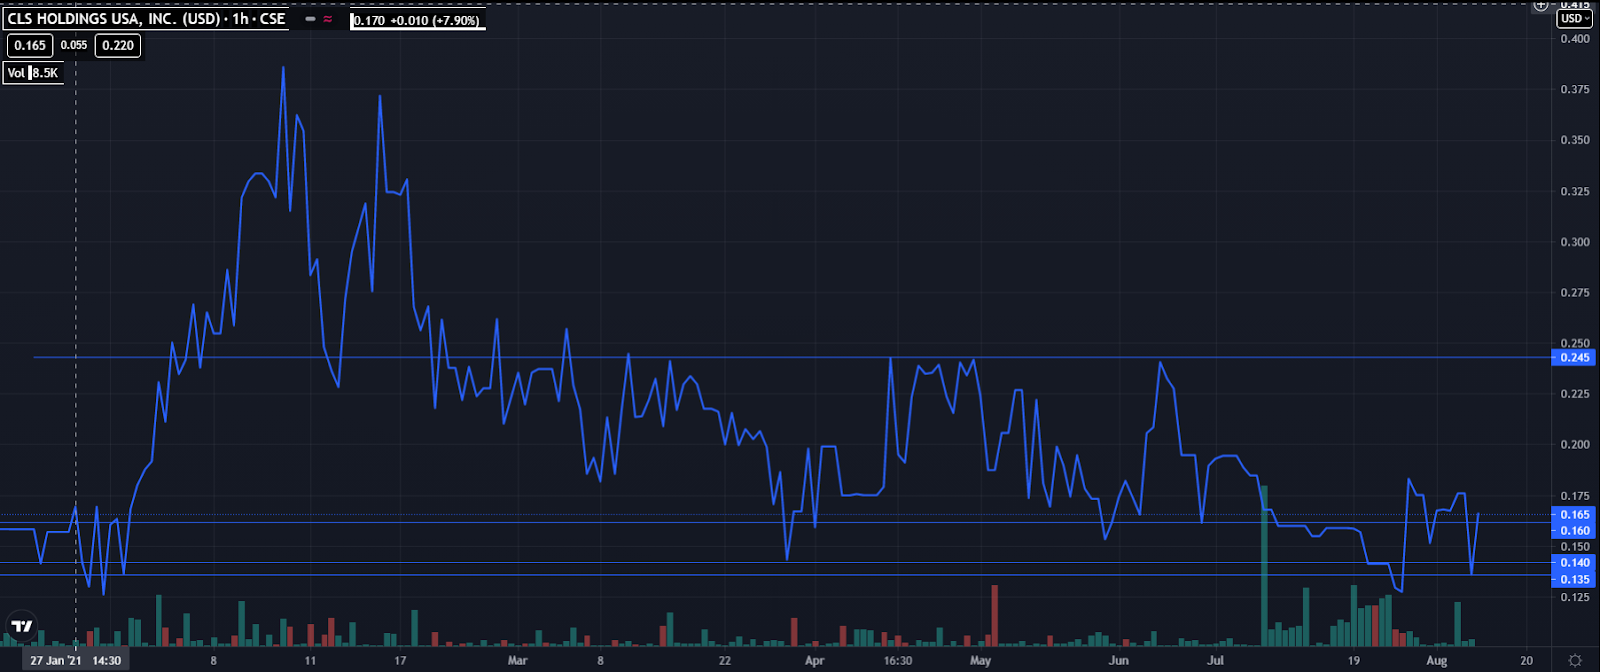Click the gray market status dash icon
Image resolution: width=1600 pixels, height=672 pixels.
310,19
